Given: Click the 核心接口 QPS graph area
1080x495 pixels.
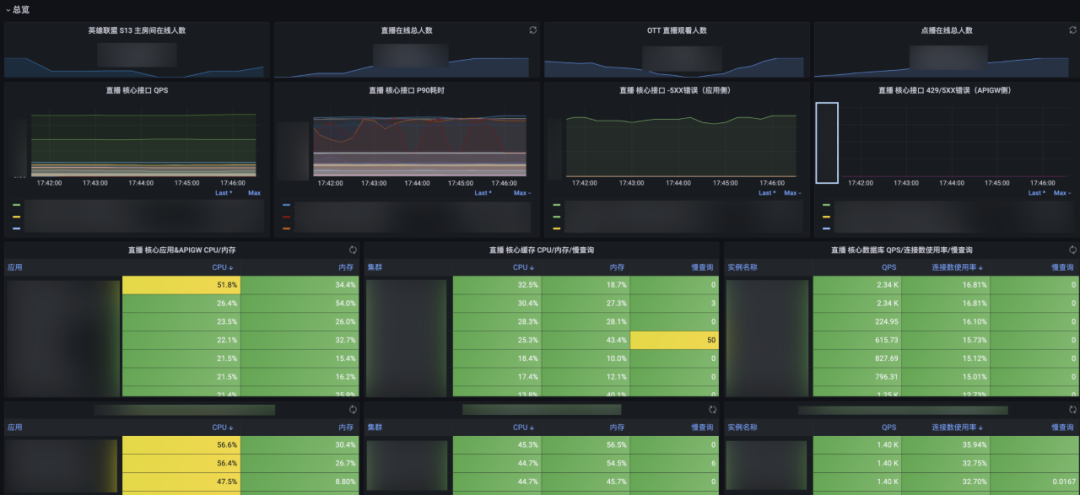Looking at the screenshot, I should click(x=143, y=145).
